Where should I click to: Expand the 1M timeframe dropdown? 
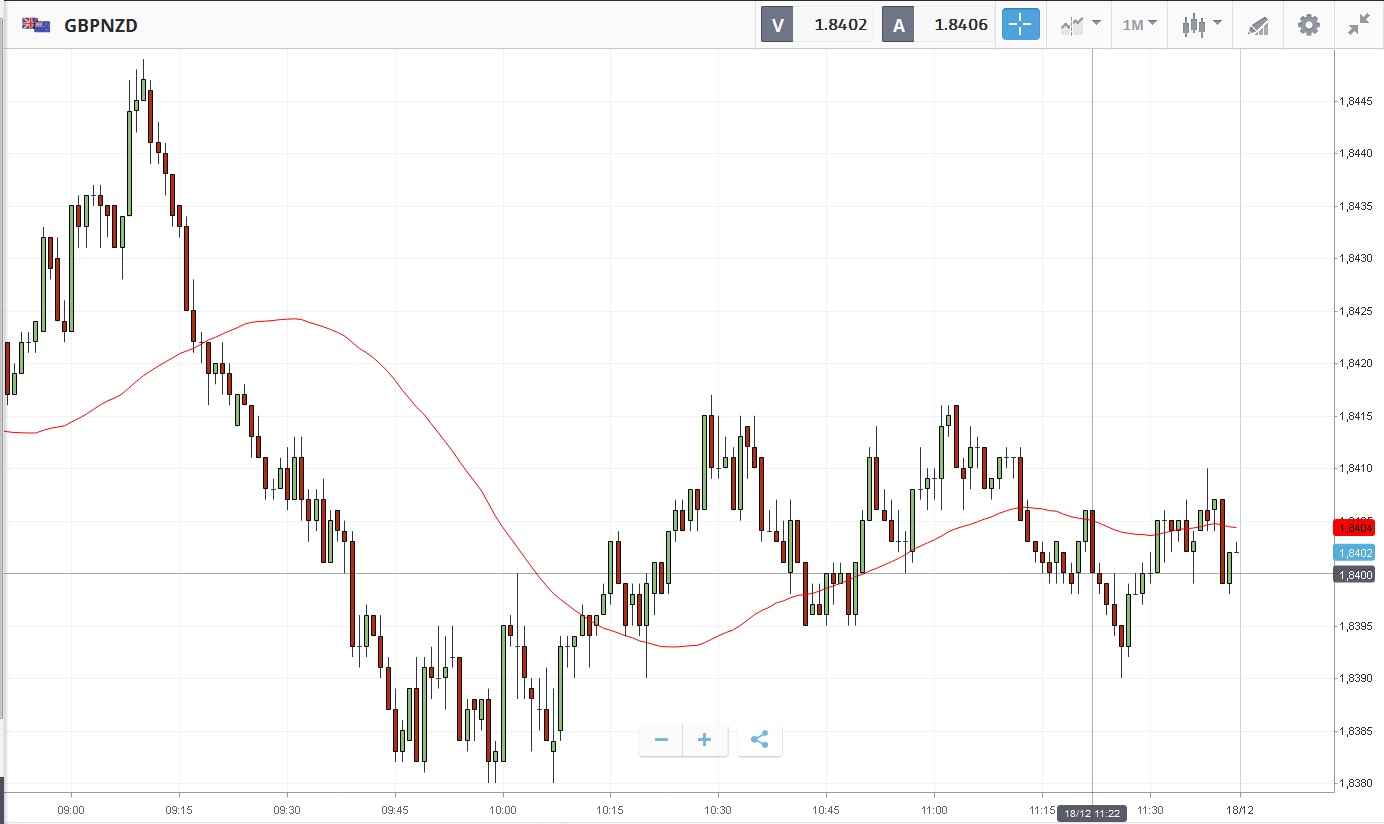click(x=1139, y=25)
